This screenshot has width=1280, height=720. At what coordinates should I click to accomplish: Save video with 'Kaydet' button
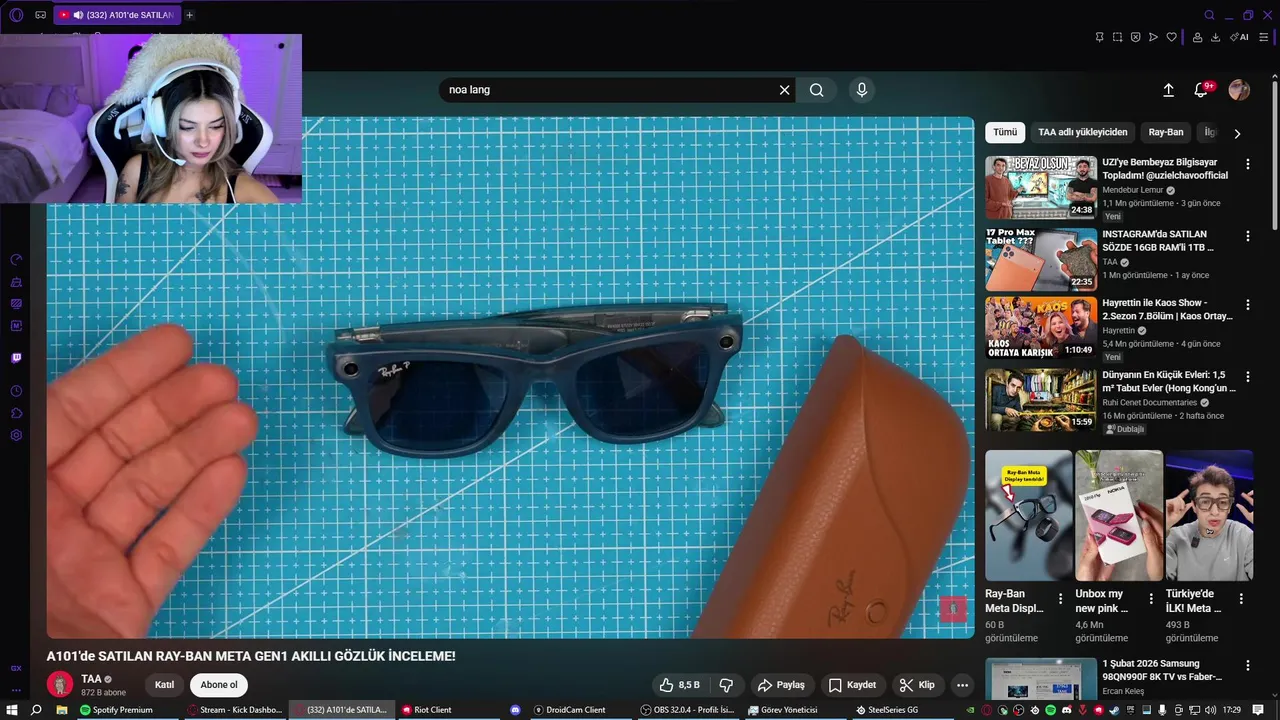point(852,685)
